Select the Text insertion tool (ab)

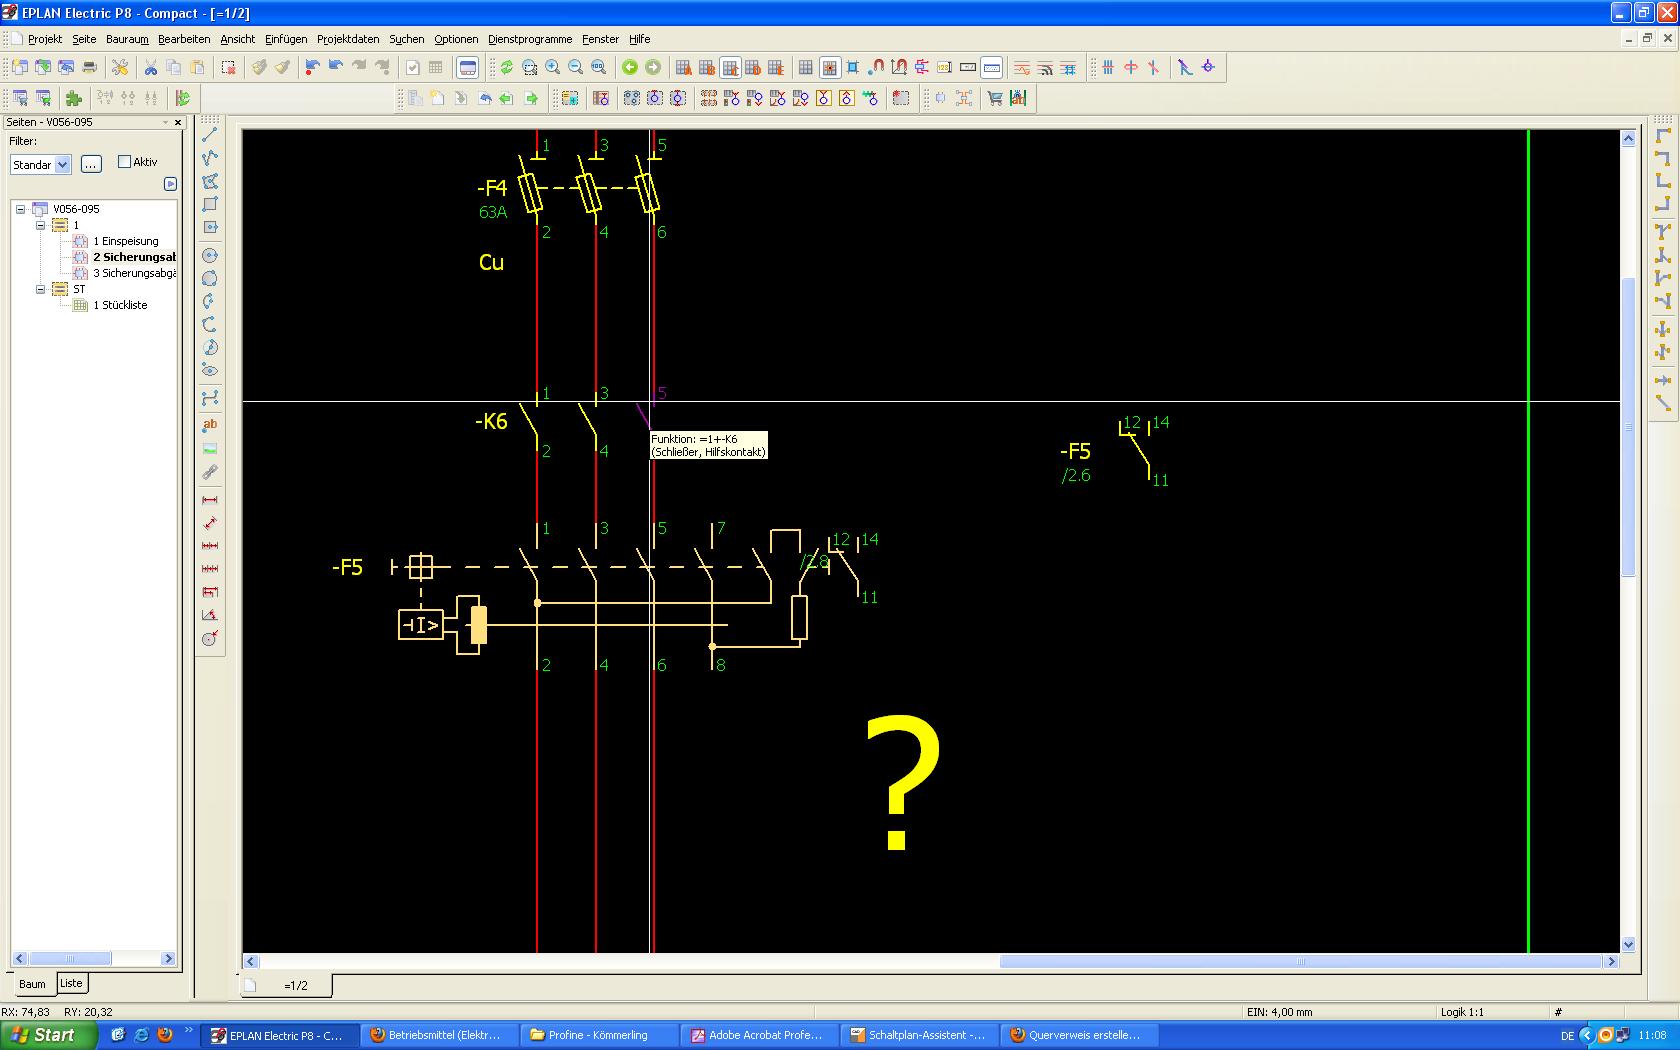[x=210, y=425]
